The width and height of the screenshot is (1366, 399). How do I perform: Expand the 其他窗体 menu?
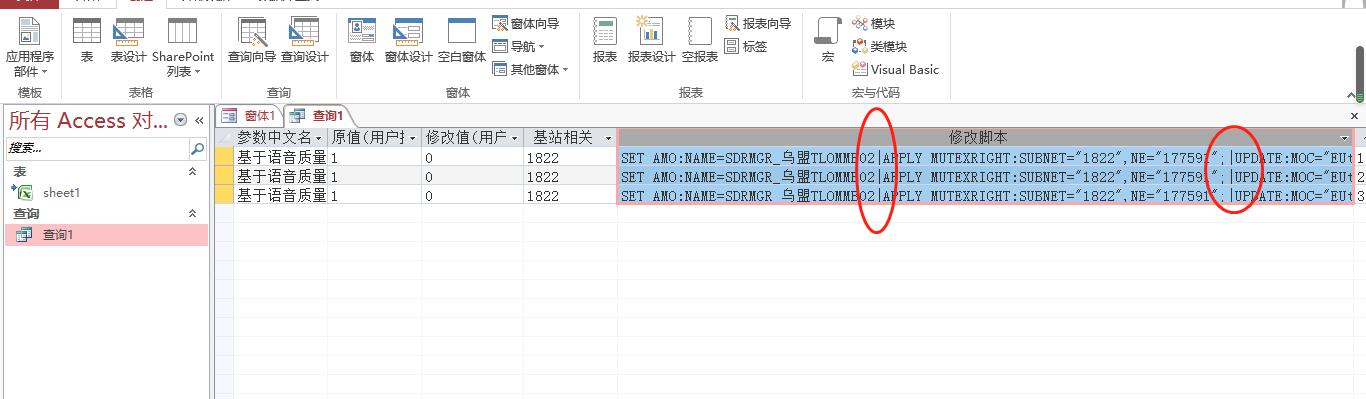pyautogui.click(x=530, y=69)
